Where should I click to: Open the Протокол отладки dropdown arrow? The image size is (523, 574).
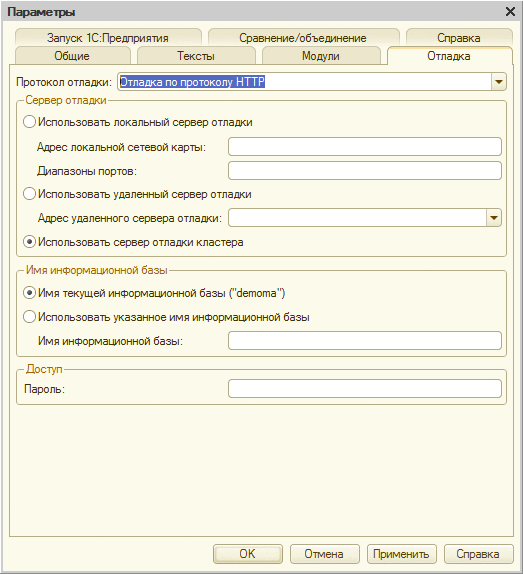pos(498,82)
